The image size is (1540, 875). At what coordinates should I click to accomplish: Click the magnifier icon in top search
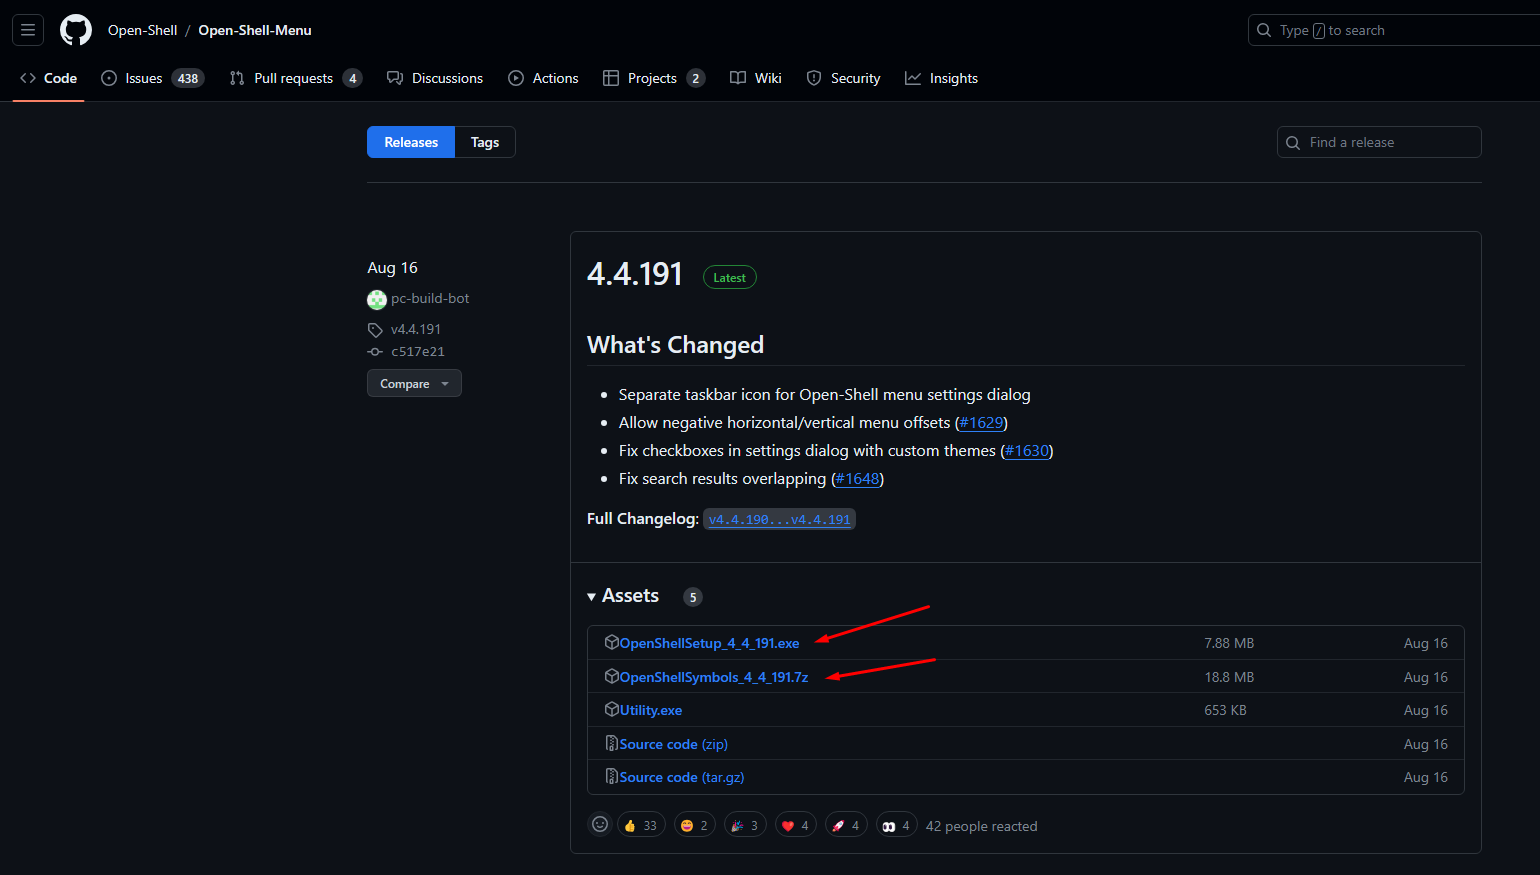click(x=1264, y=30)
